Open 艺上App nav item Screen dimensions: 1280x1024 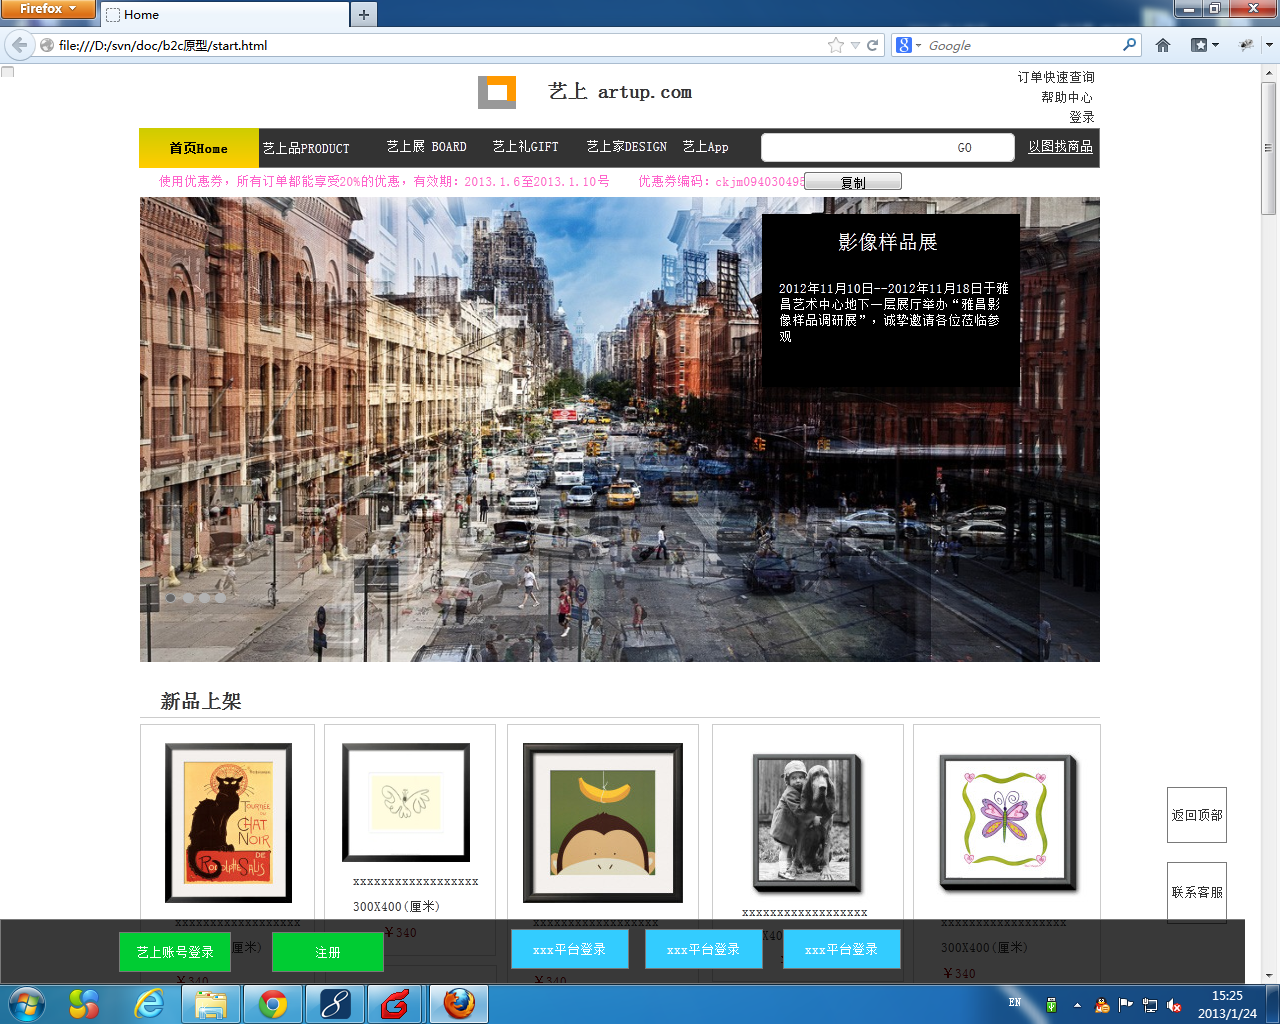(706, 147)
